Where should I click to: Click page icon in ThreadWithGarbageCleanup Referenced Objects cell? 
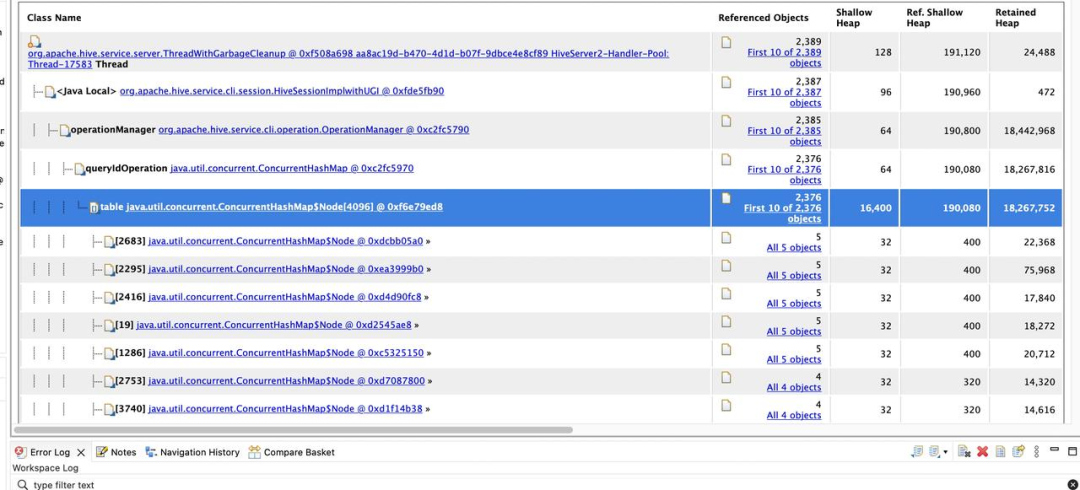pos(726,42)
